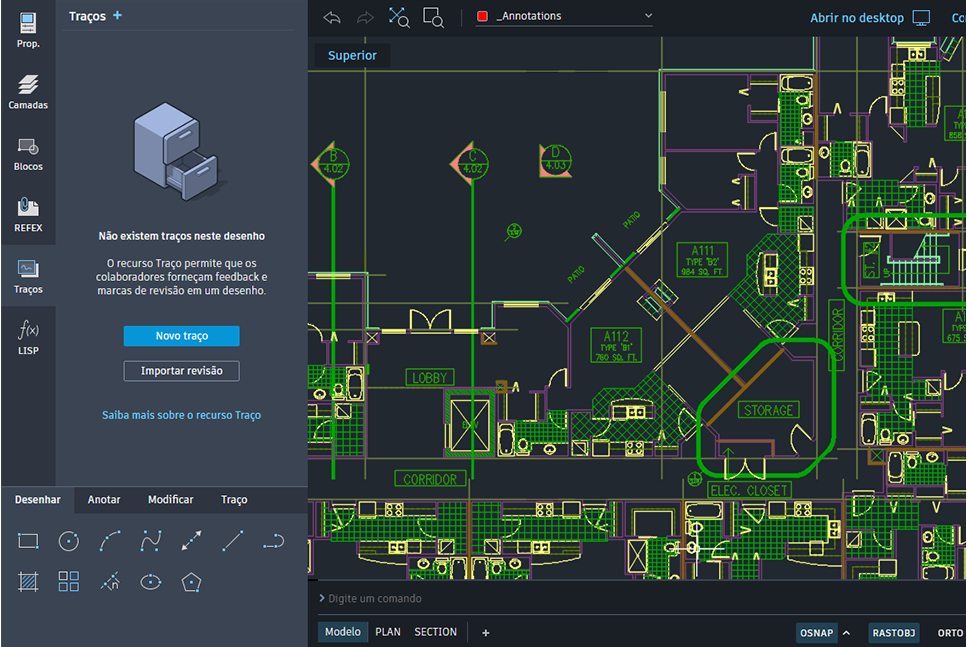Open the Blocos panel in the sidebar
The image size is (967, 647).
pos(28,150)
